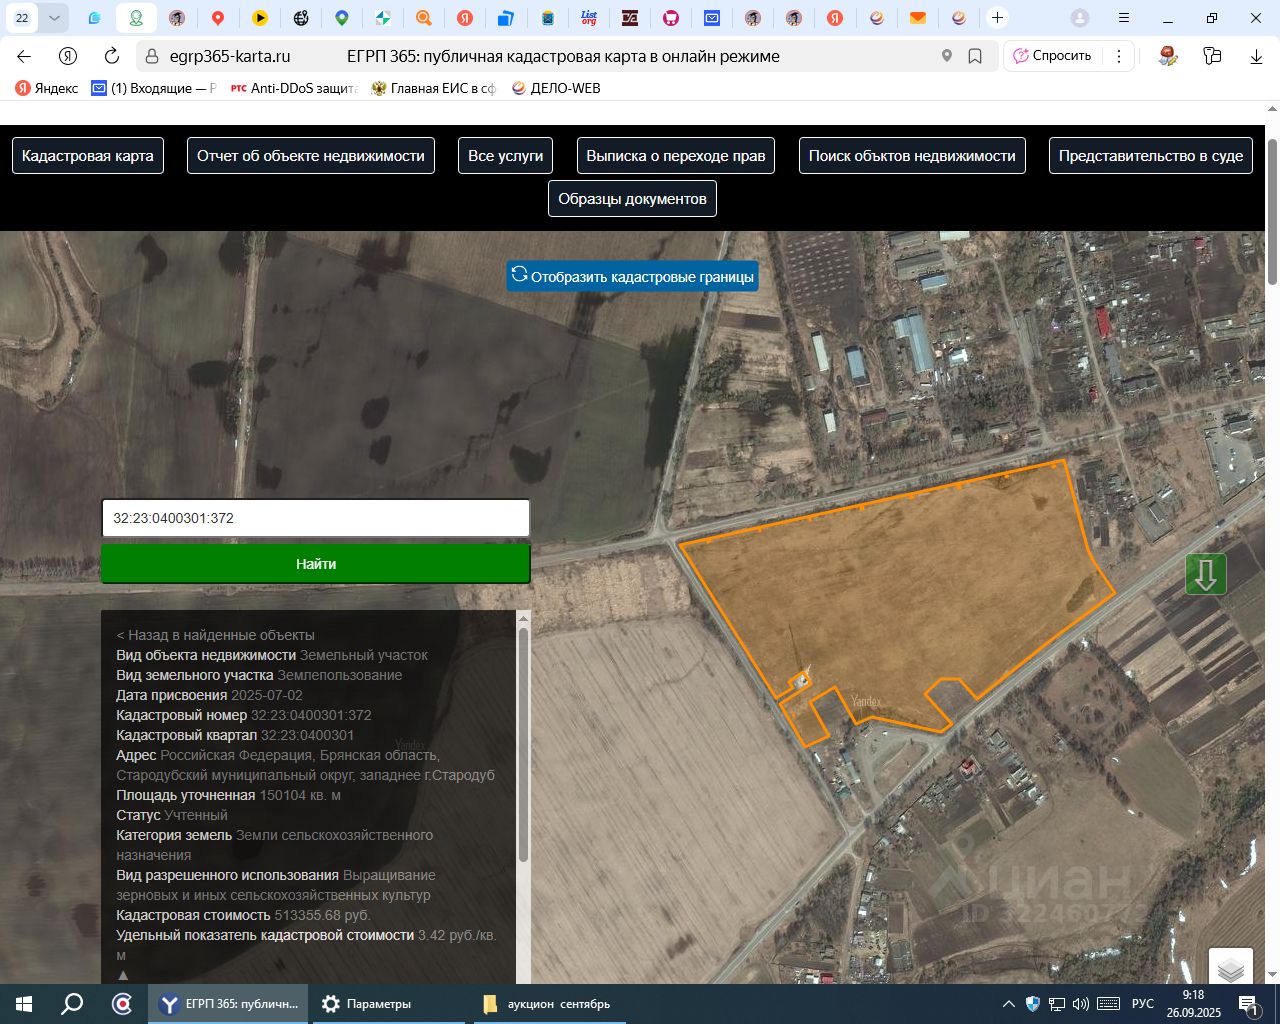This screenshot has height=1024, width=1280.
Task: Expand the tab groups dropdown chevron
Action: point(54,18)
